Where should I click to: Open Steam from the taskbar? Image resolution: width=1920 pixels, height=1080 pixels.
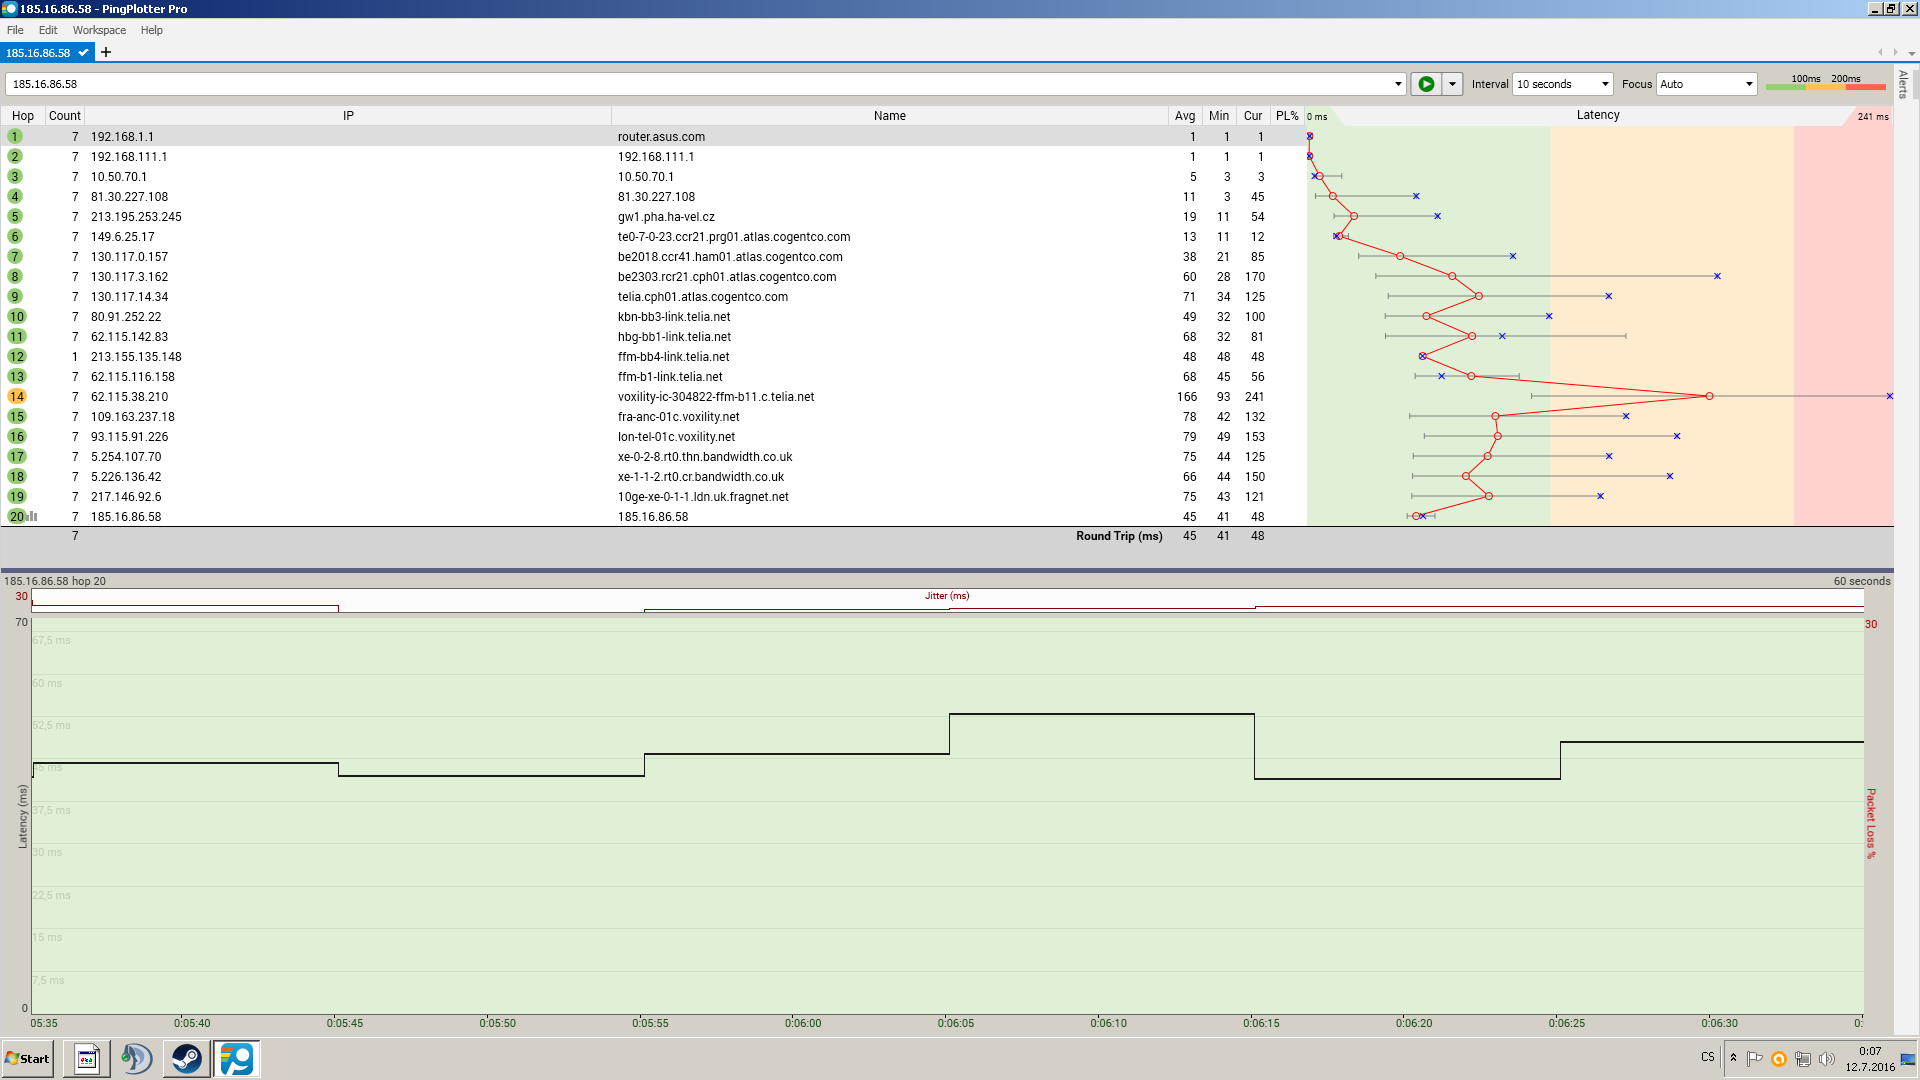click(x=186, y=1058)
